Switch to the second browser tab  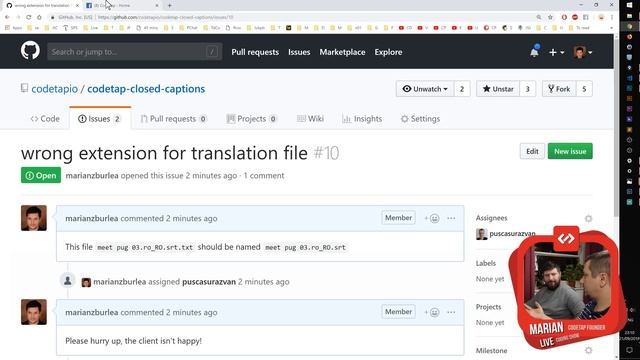[x=122, y=5]
